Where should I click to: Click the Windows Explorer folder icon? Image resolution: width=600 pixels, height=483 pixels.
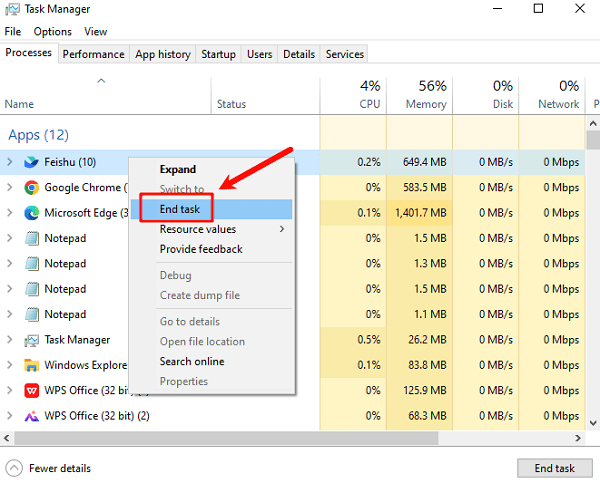tap(31, 365)
